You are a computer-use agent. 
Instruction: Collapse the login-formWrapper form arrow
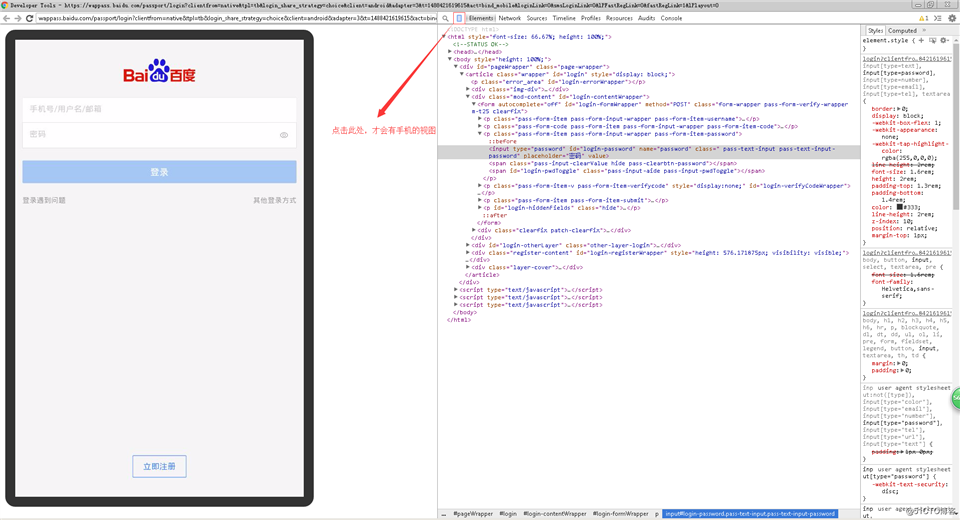[x=474, y=104]
